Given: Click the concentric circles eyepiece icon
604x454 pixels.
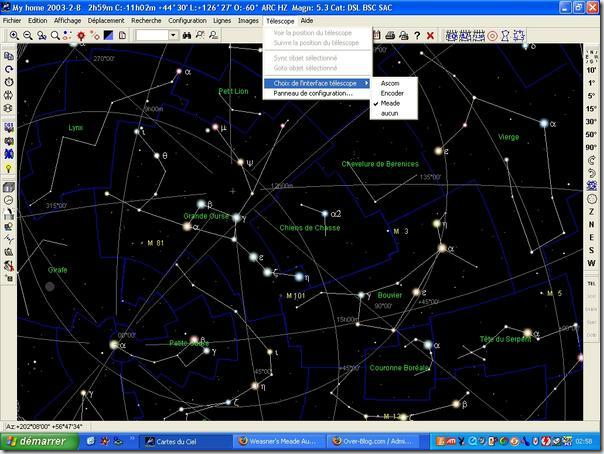Looking at the screenshot, I should (492, 36).
